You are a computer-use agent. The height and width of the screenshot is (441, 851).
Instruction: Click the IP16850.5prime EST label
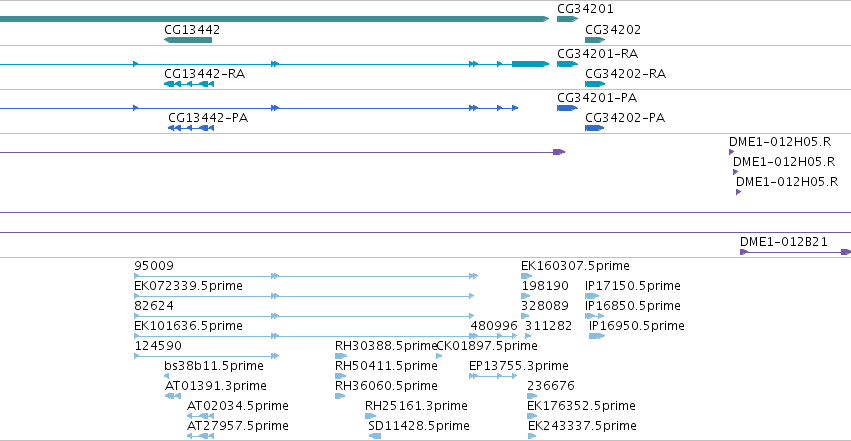(633, 306)
